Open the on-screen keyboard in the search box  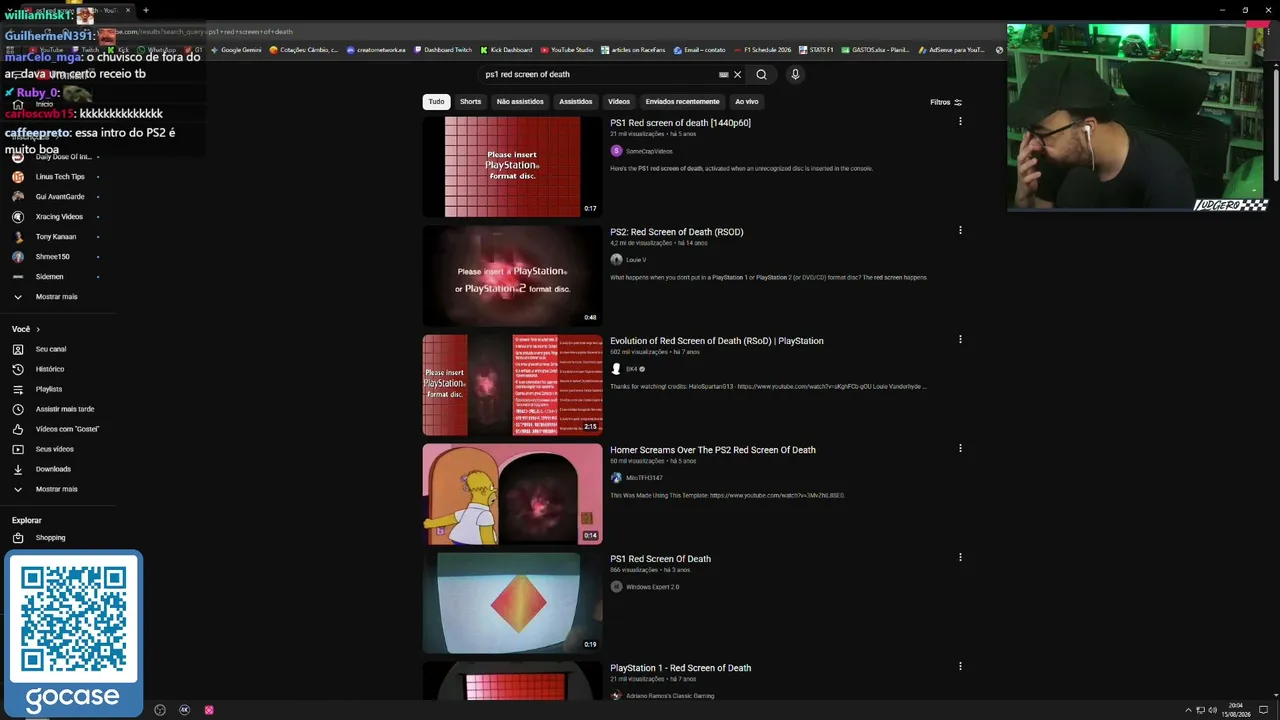tap(724, 74)
